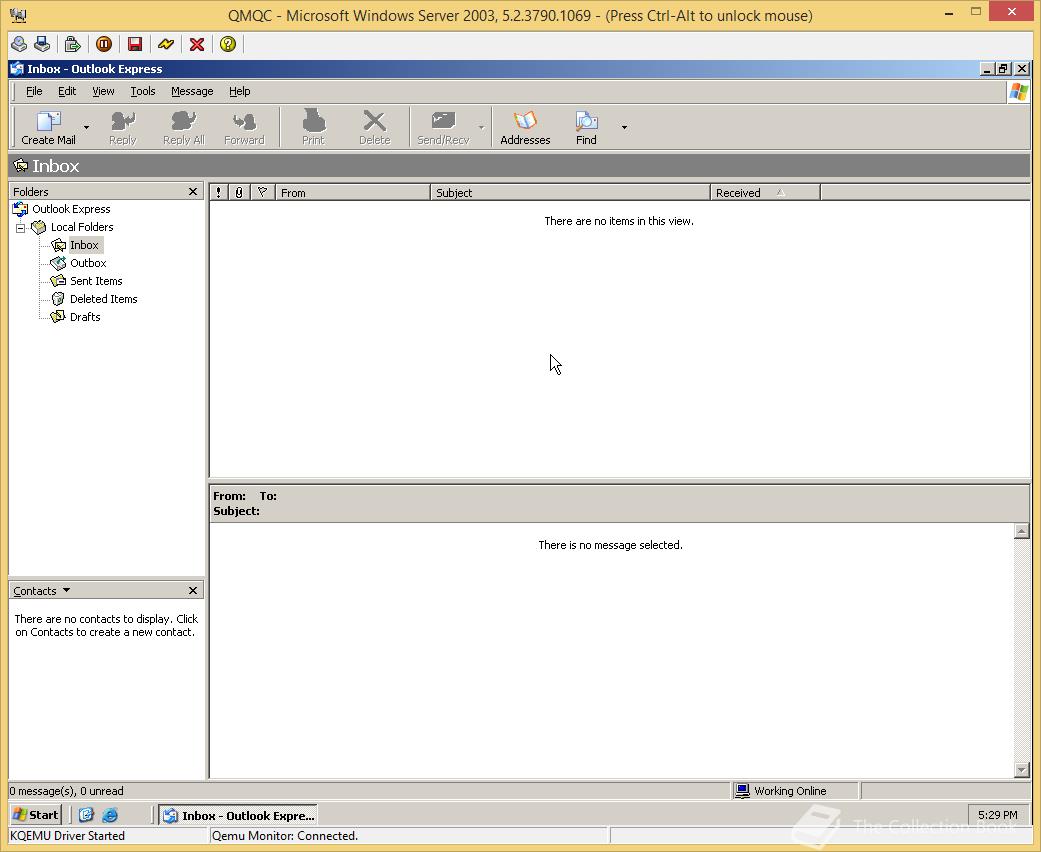The height and width of the screenshot is (852, 1041).
Task: Open the View menu
Action: (103, 92)
